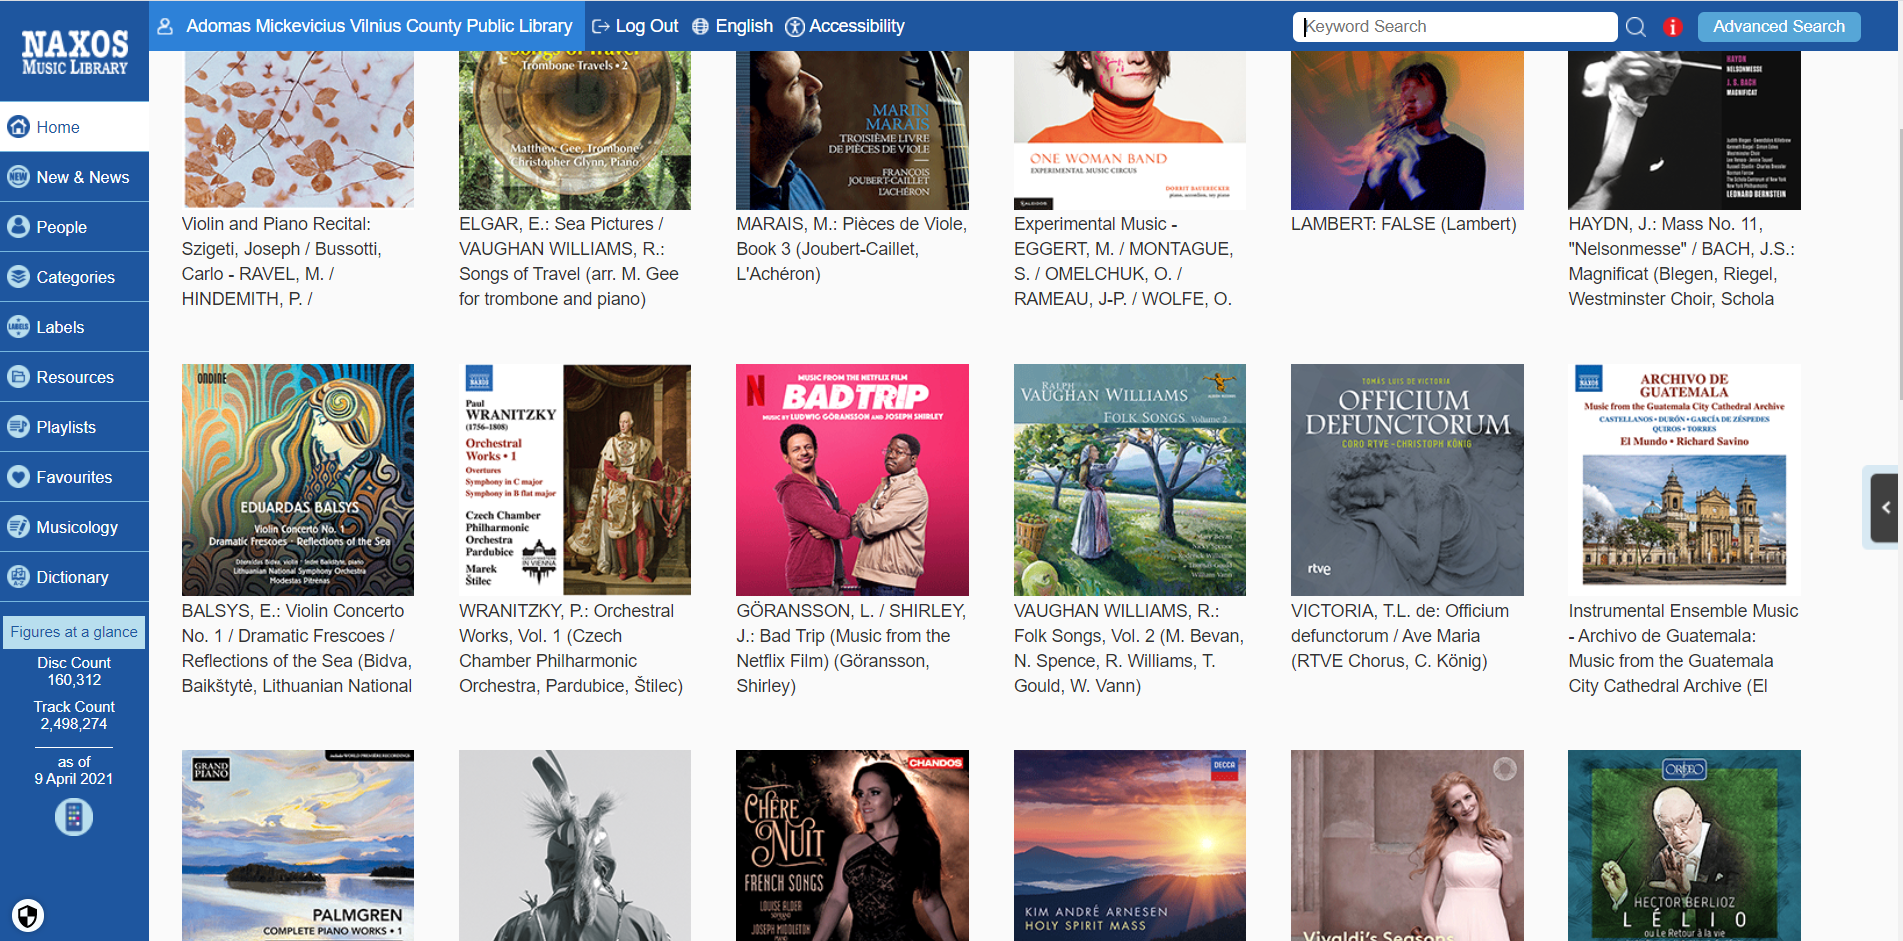The width and height of the screenshot is (1903, 941).
Task: Open the Officium Defunctorum album cover
Action: 1407,480
